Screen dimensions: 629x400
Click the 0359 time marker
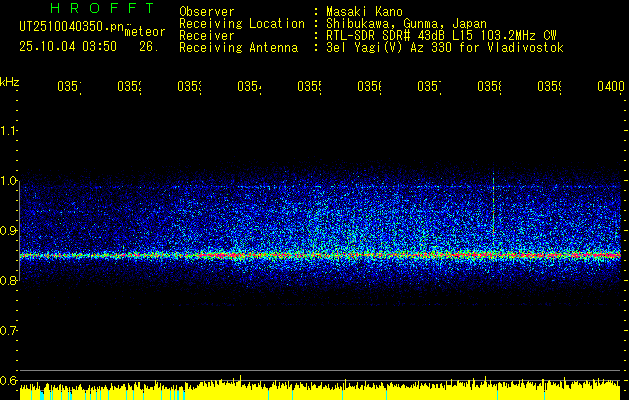[x=550, y=87]
